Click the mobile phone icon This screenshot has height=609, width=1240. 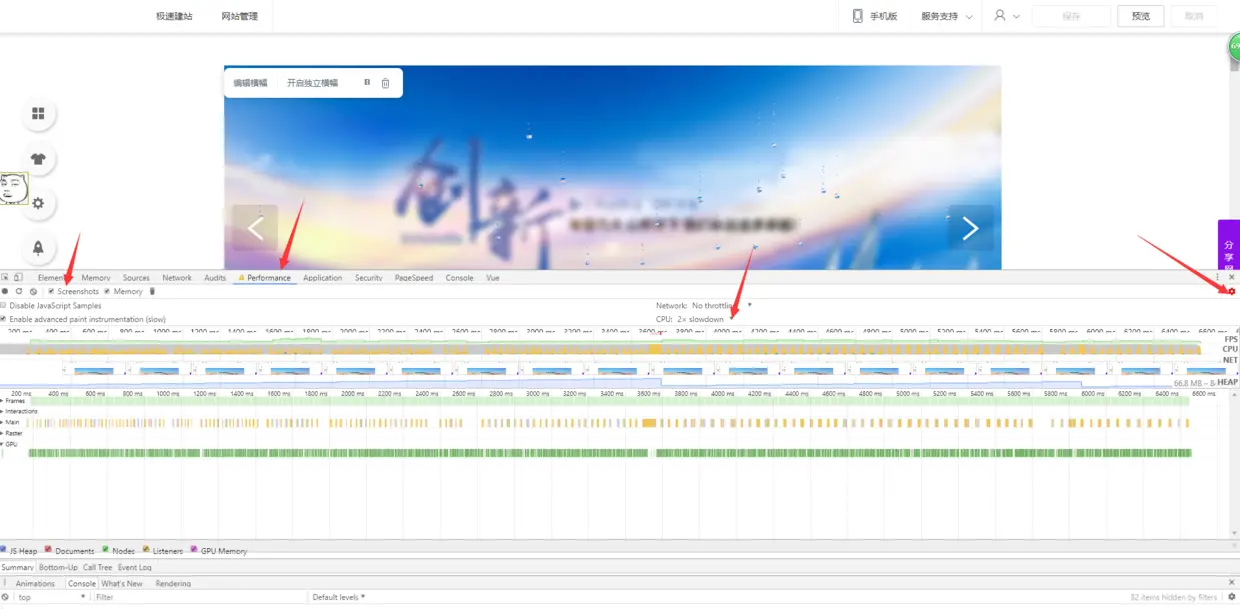[x=857, y=16]
